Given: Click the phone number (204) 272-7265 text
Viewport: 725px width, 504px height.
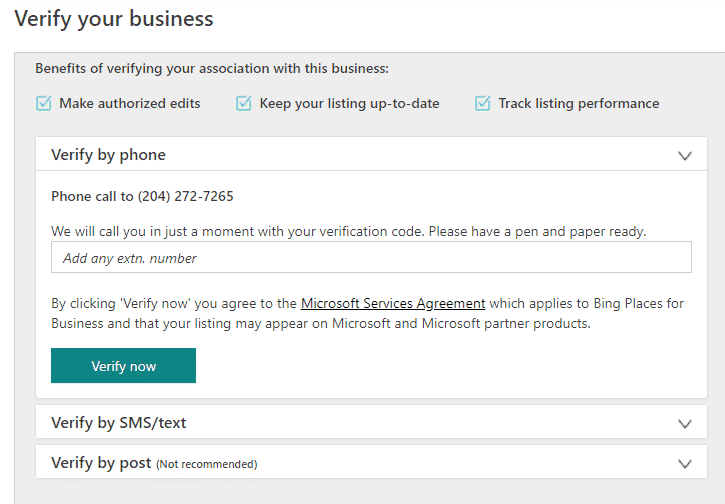Looking at the screenshot, I should coord(185,197).
